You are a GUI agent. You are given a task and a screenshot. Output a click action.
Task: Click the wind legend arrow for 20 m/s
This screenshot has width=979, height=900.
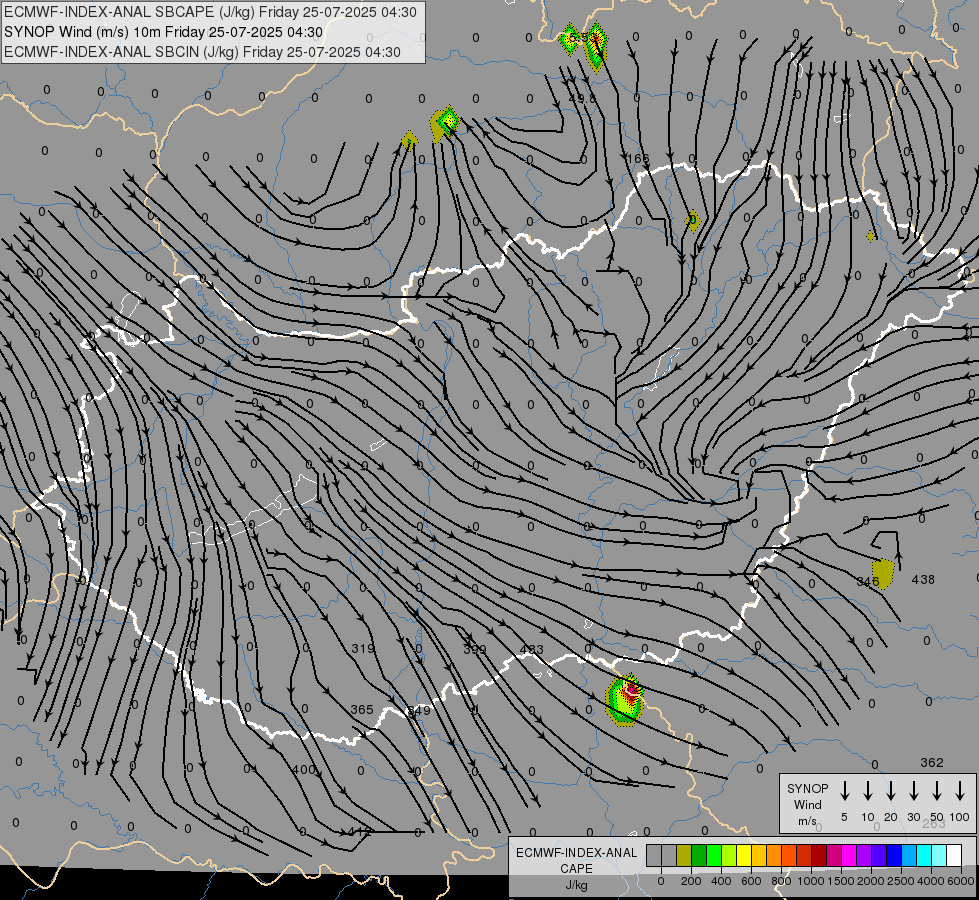point(891,791)
